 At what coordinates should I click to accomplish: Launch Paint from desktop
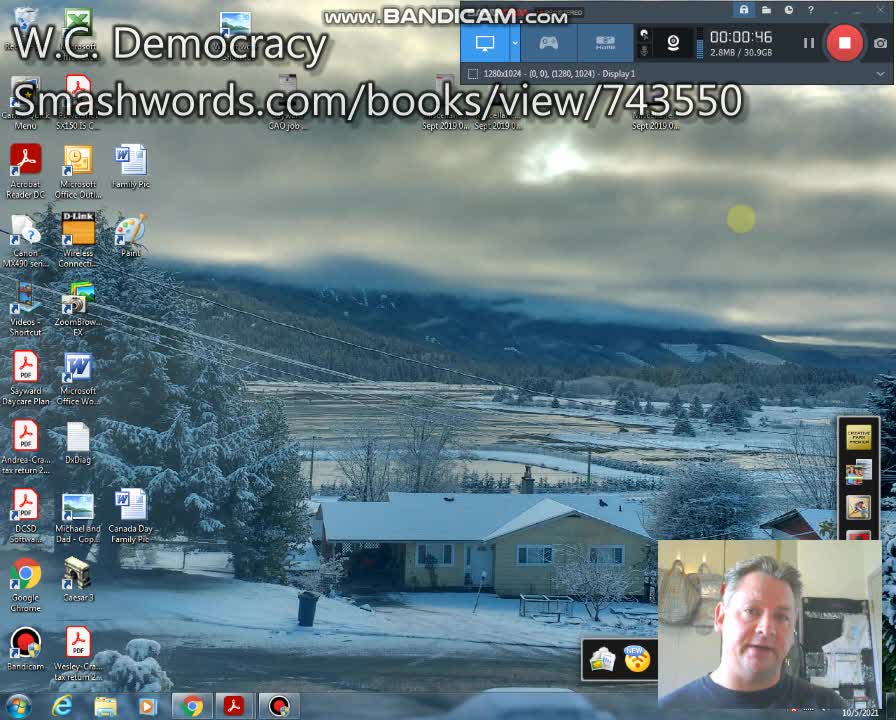[x=131, y=235]
